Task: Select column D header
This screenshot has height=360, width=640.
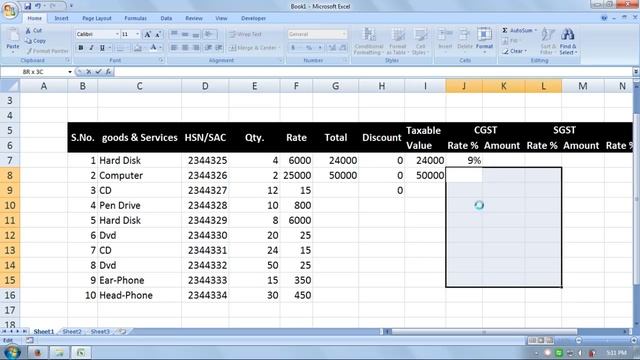Action: [x=205, y=86]
